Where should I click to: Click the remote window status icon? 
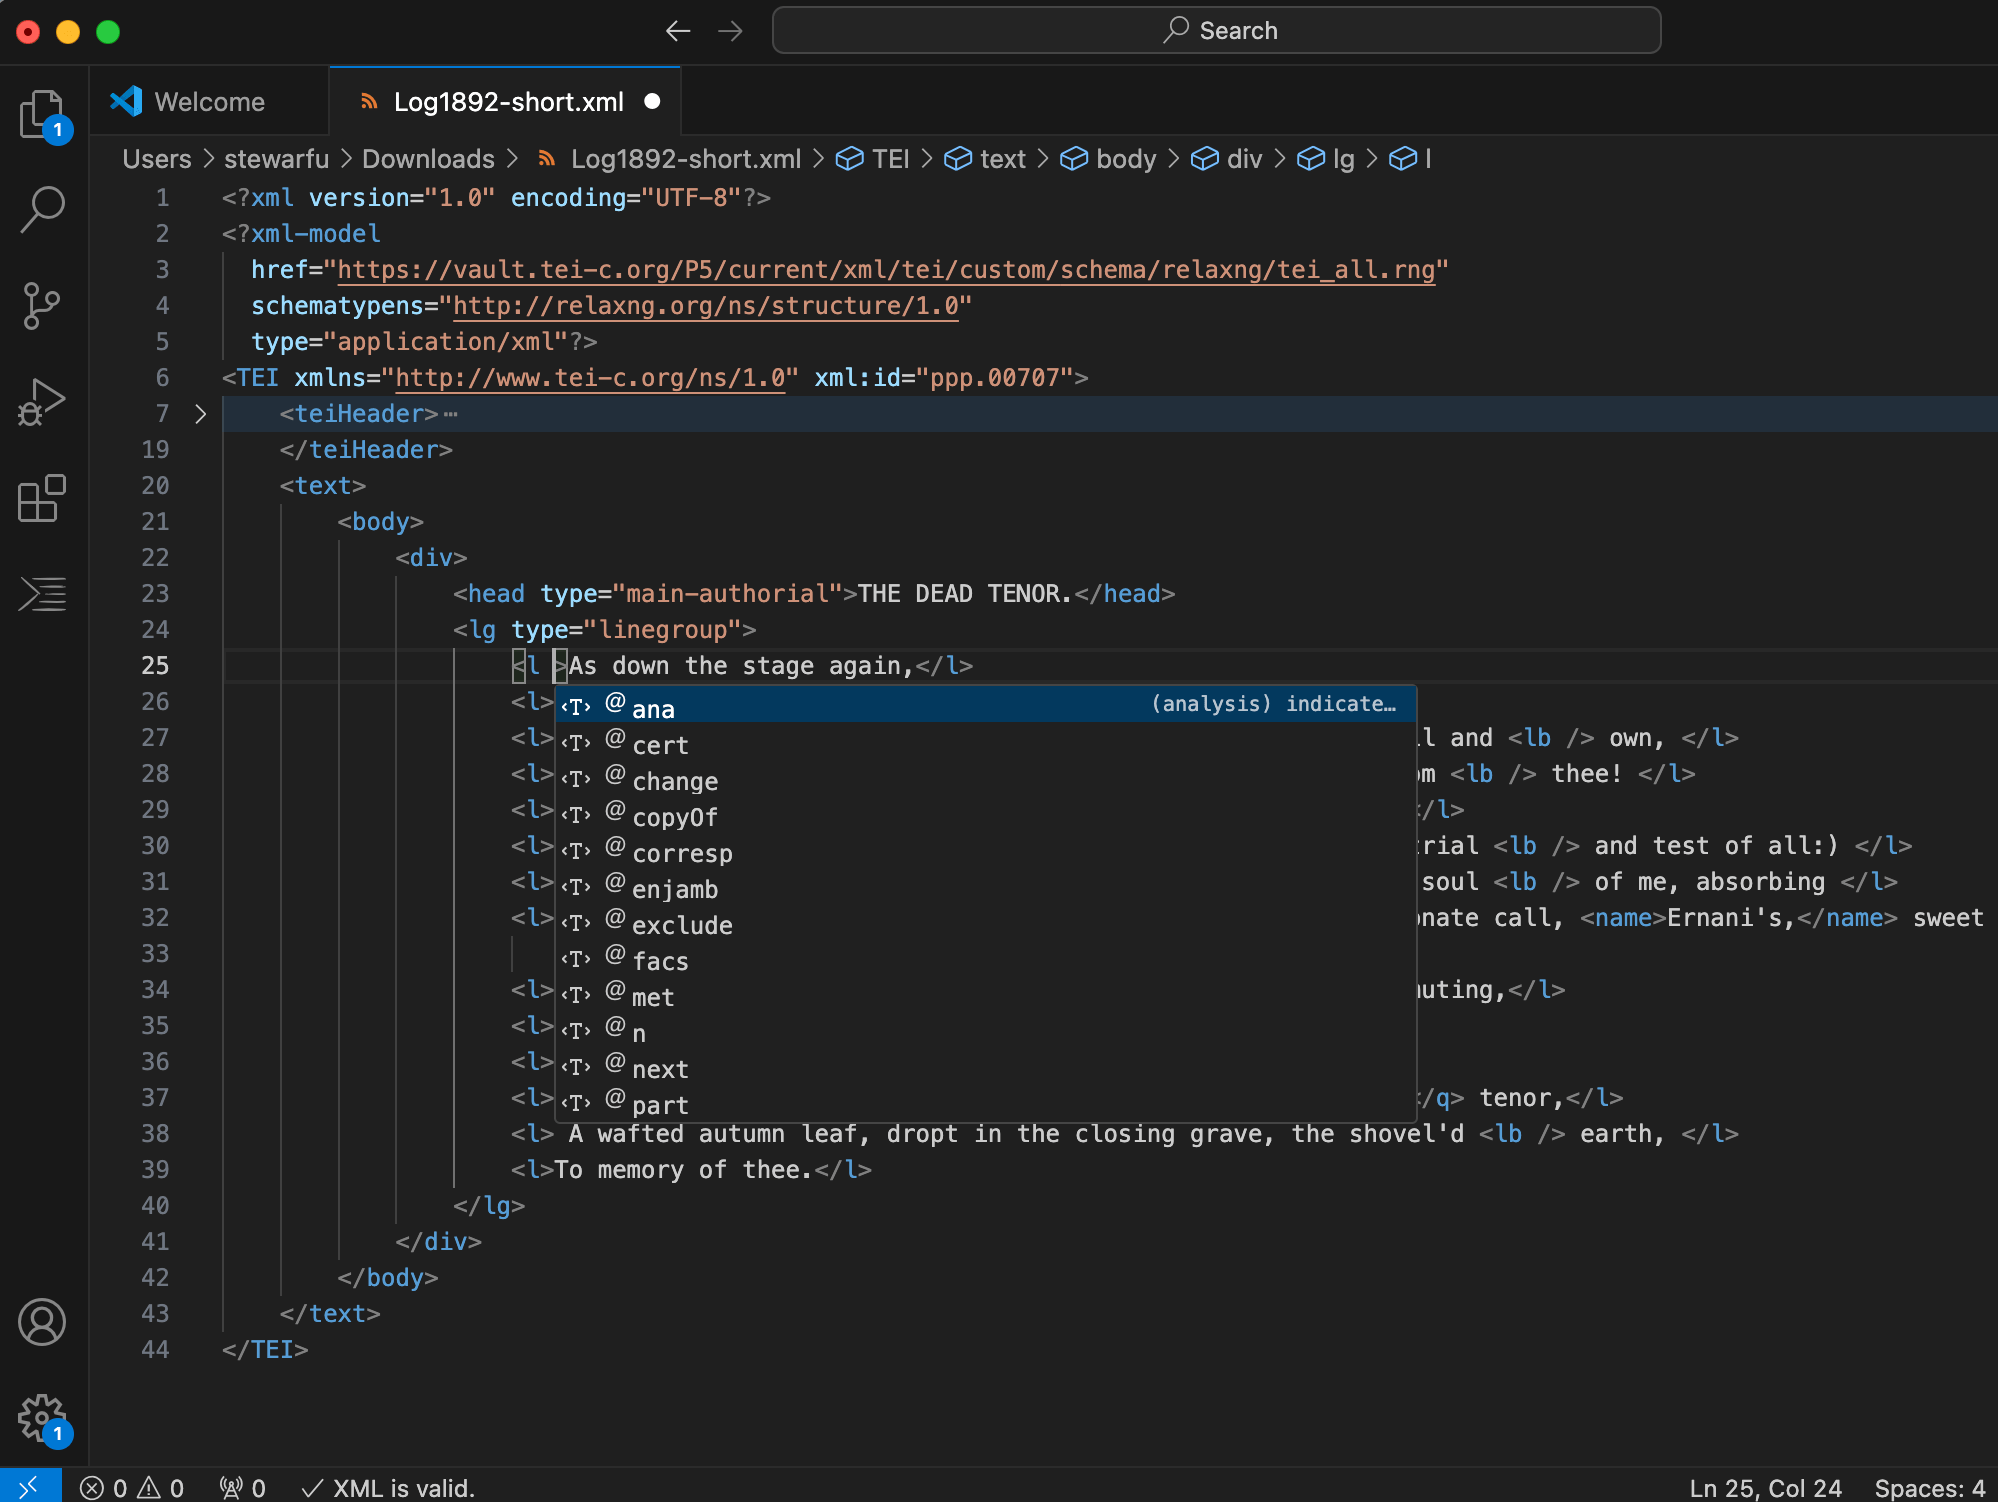click(29, 1487)
